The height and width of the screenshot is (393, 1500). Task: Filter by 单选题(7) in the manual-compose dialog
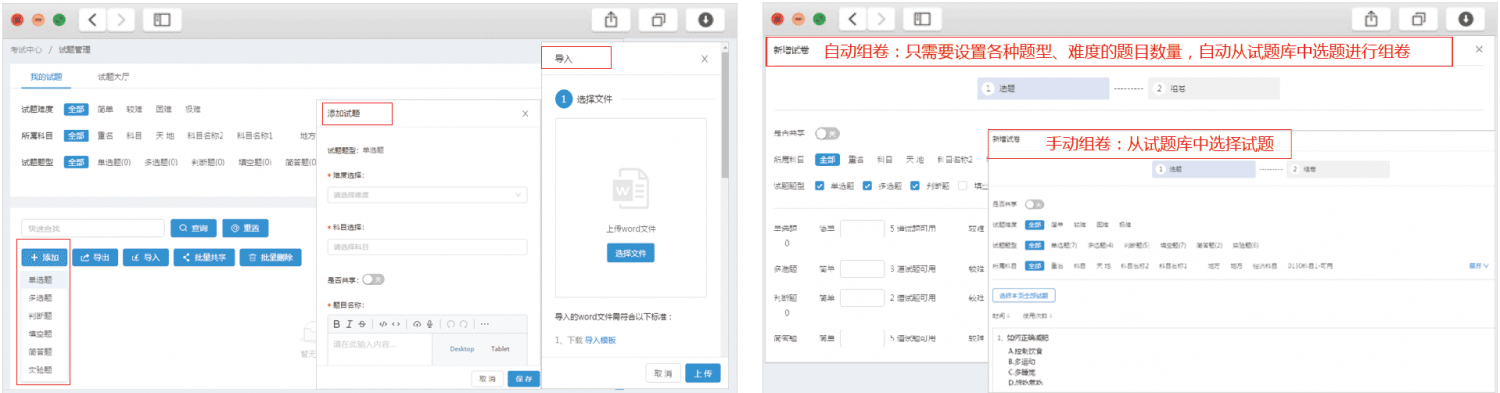pyautogui.click(x=1063, y=245)
